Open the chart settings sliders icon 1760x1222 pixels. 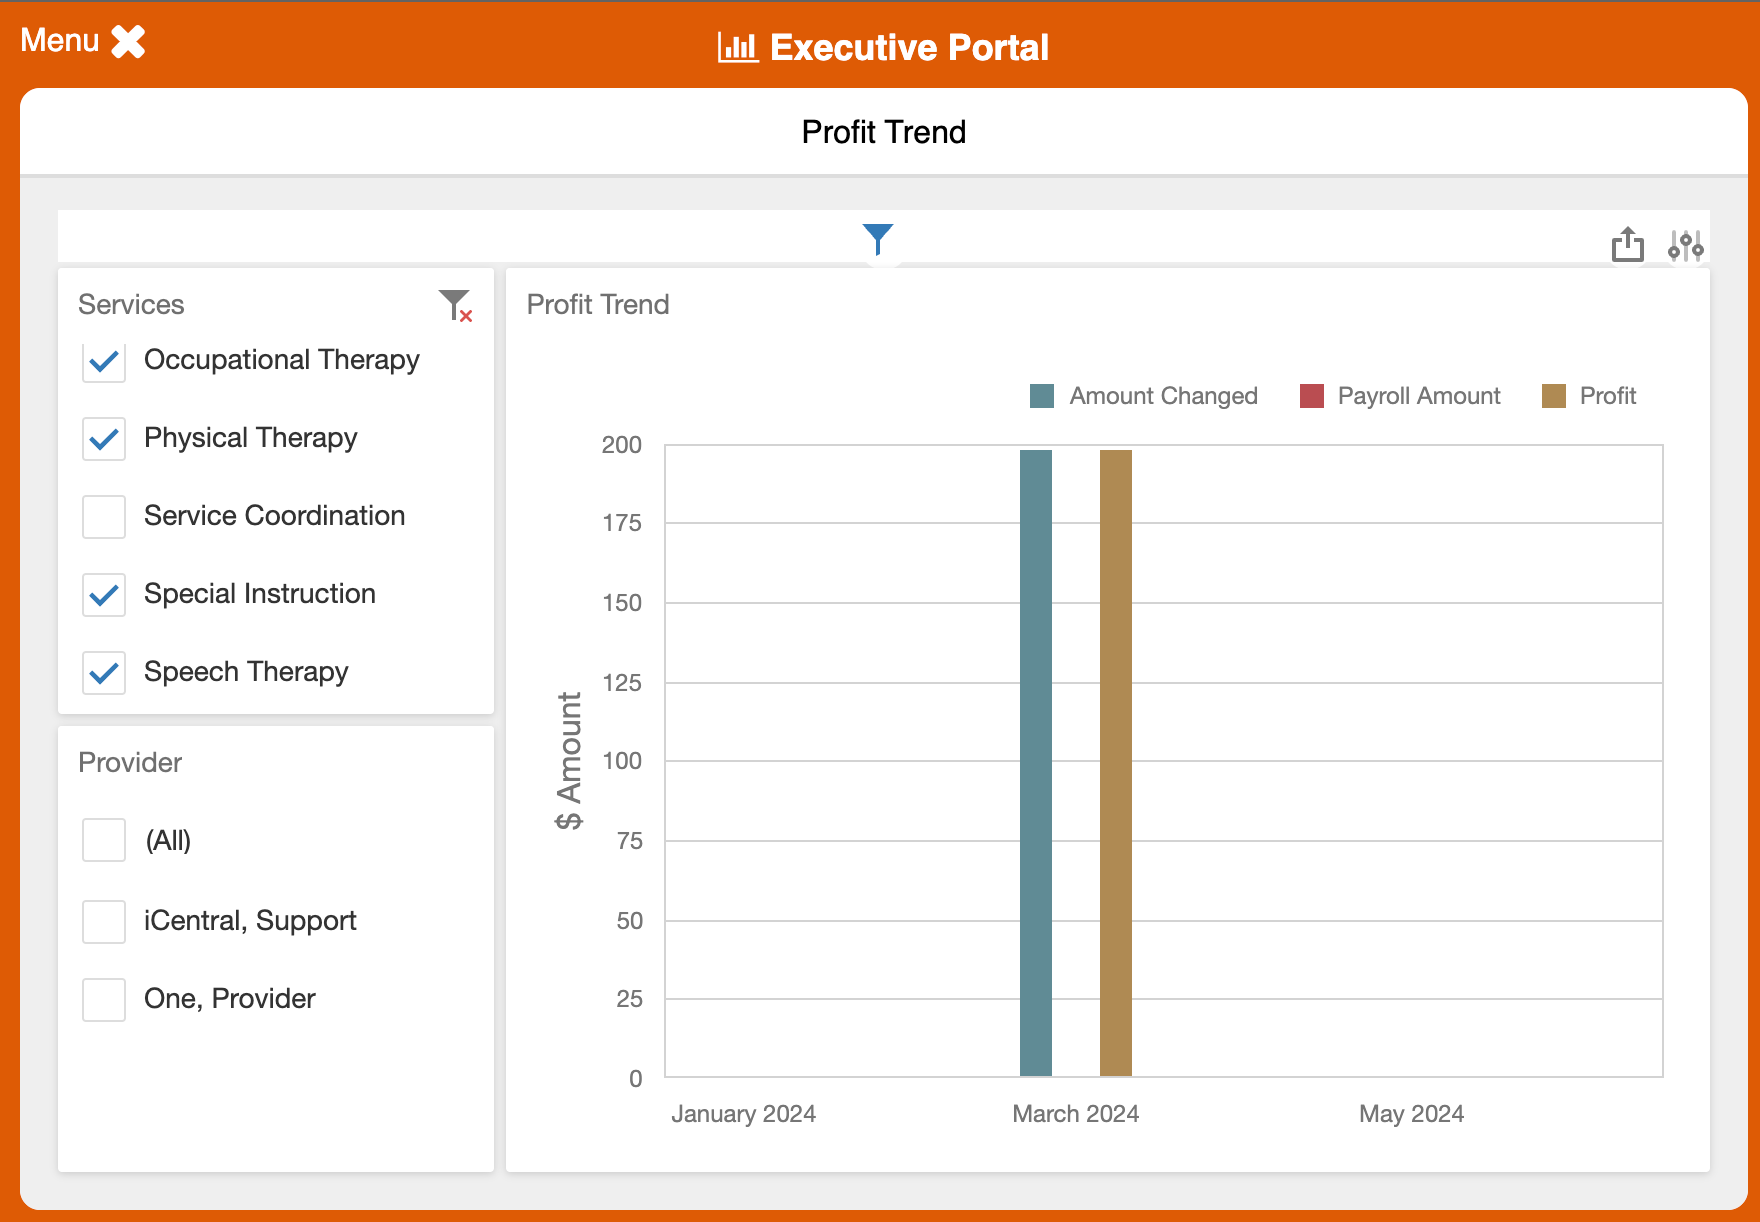pyautogui.click(x=1686, y=245)
